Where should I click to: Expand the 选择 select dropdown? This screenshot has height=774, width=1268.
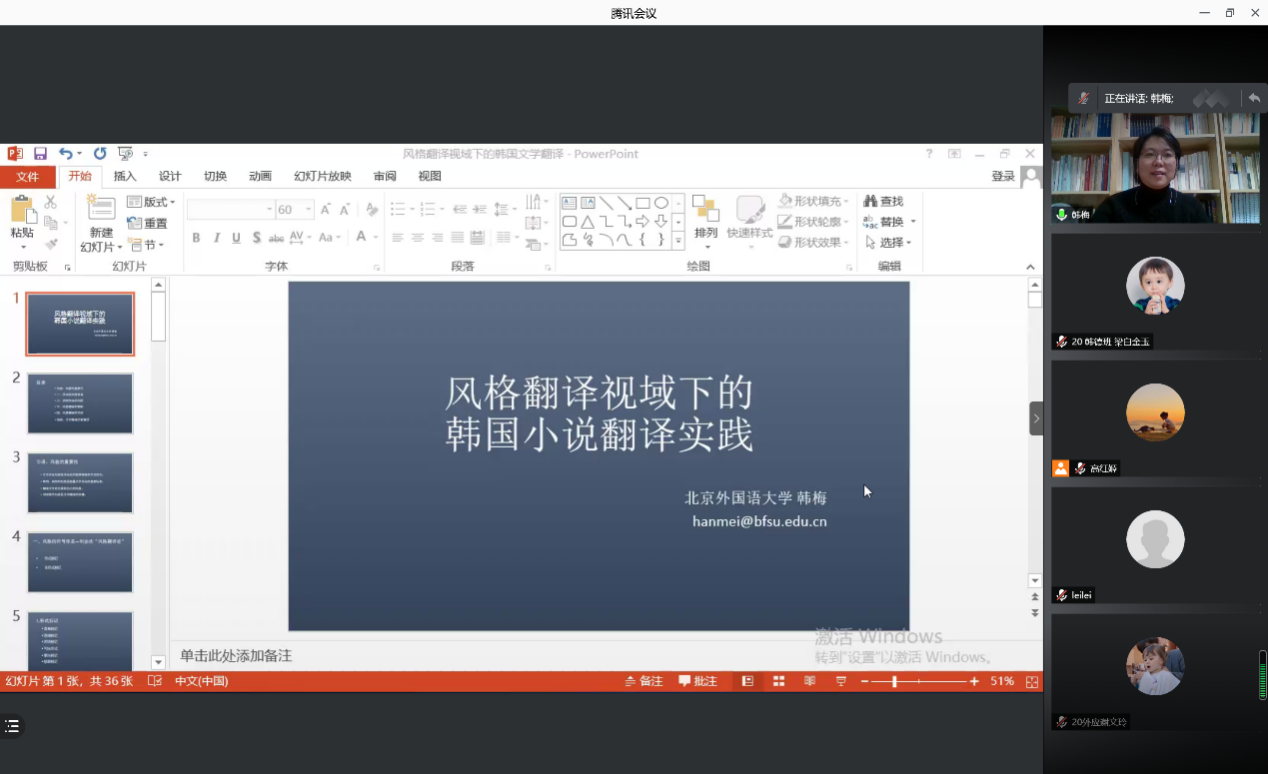tap(890, 243)
